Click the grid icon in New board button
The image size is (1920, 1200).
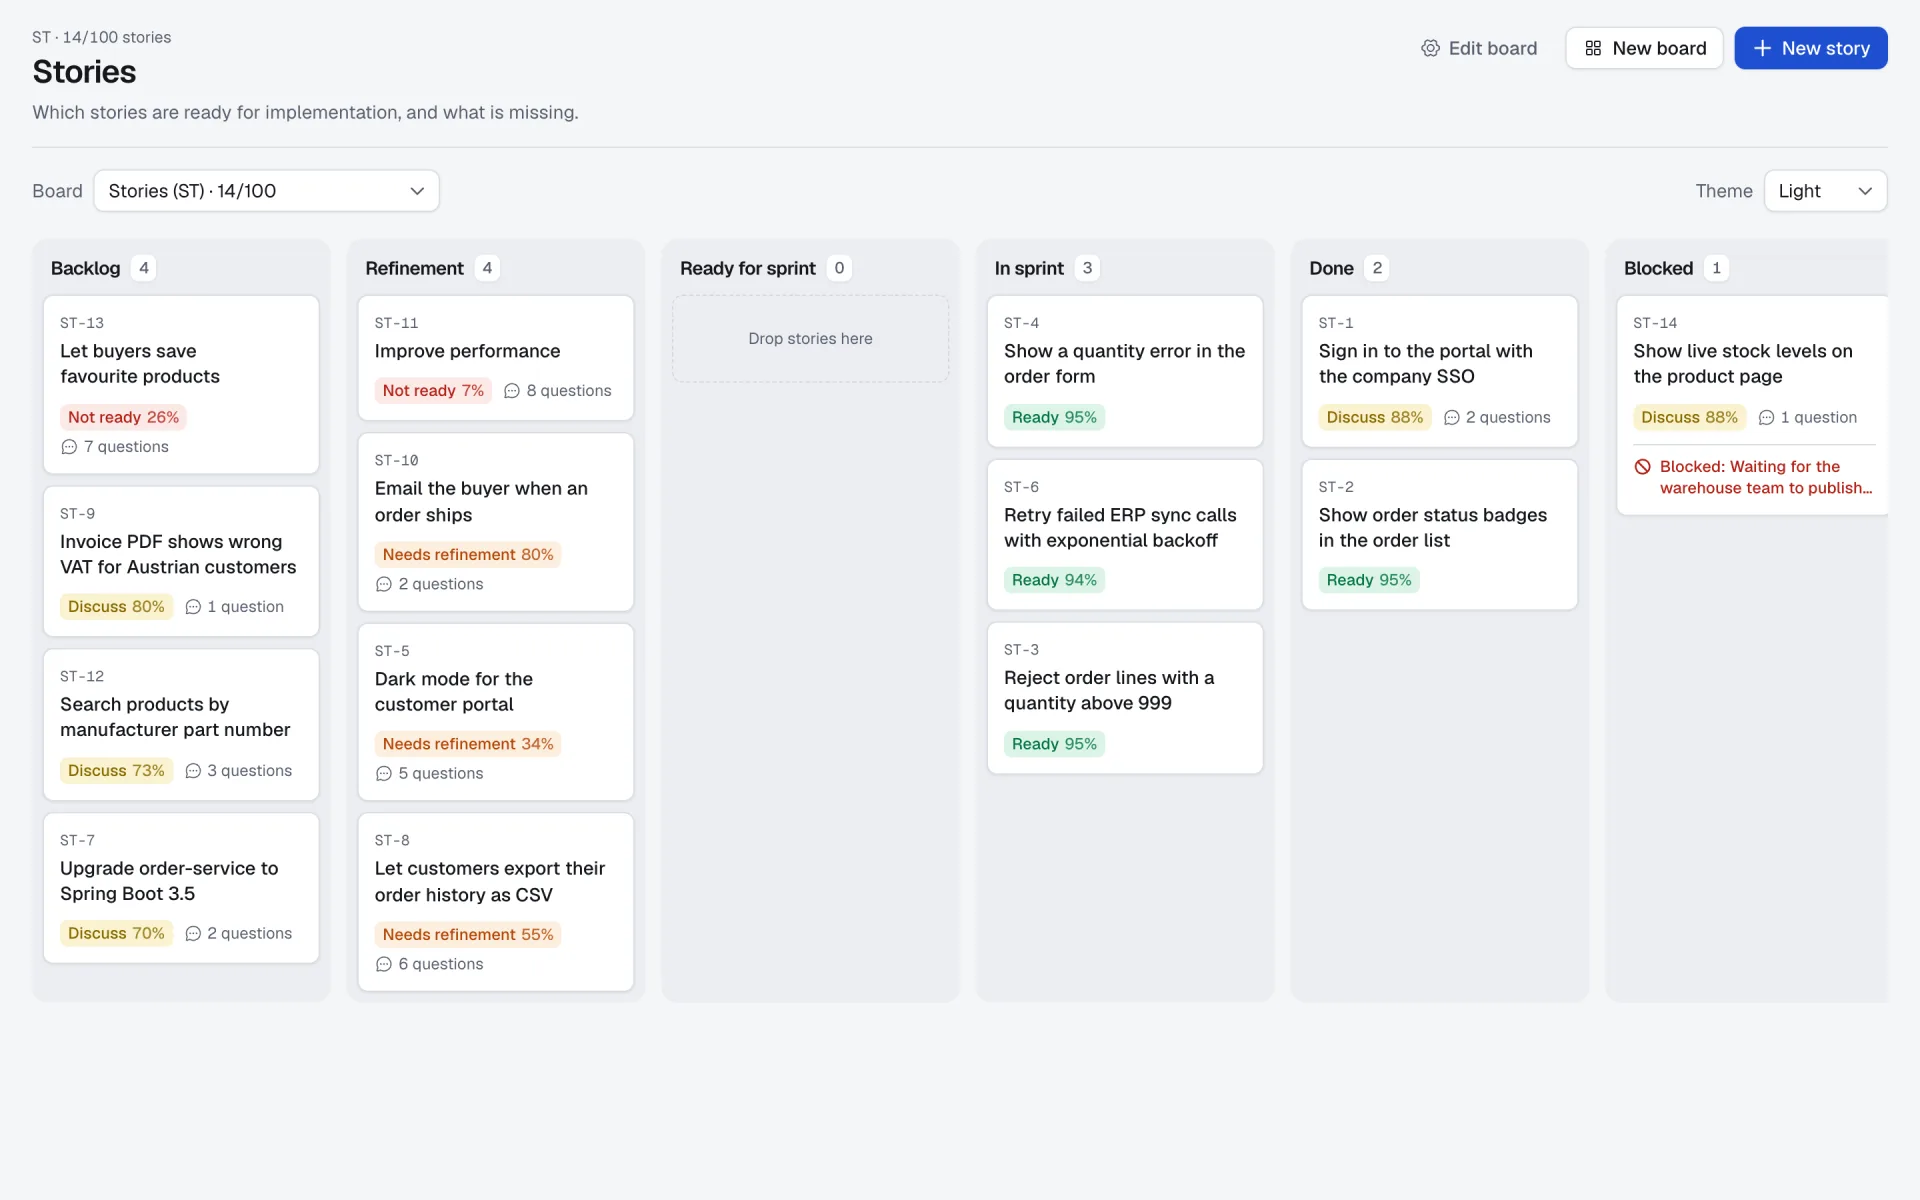point(1593,48)
